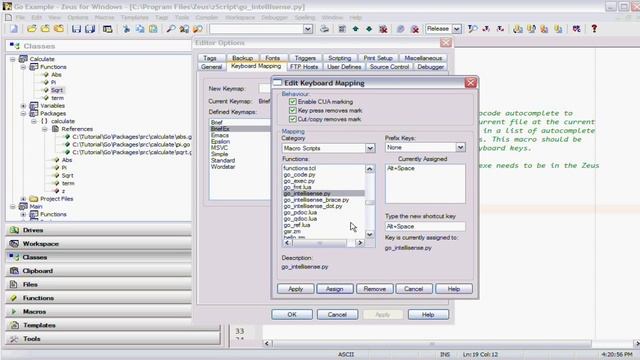640x360 pixels.
Task: Click Remove button in keyboard mapping dialog
Action: pyautogui.click(x=374, y=289)
